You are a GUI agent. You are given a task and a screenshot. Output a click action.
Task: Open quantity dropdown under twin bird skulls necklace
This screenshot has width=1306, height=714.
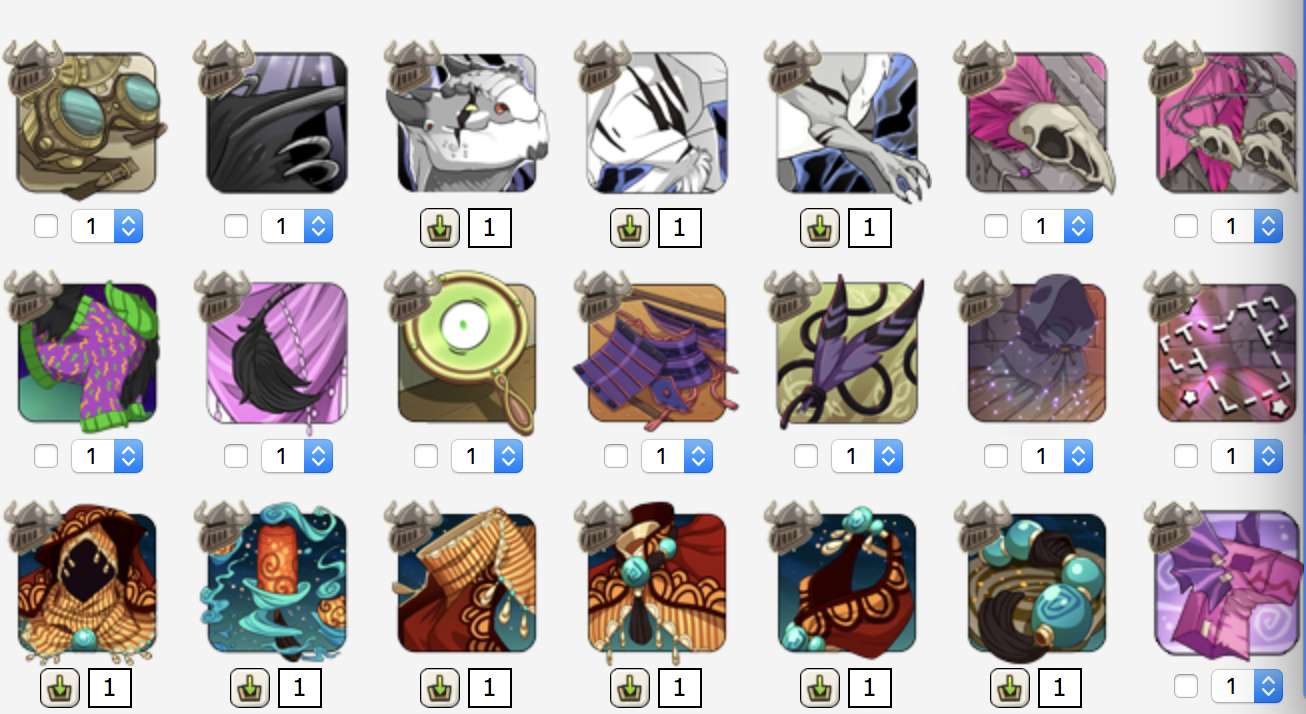1247,227
